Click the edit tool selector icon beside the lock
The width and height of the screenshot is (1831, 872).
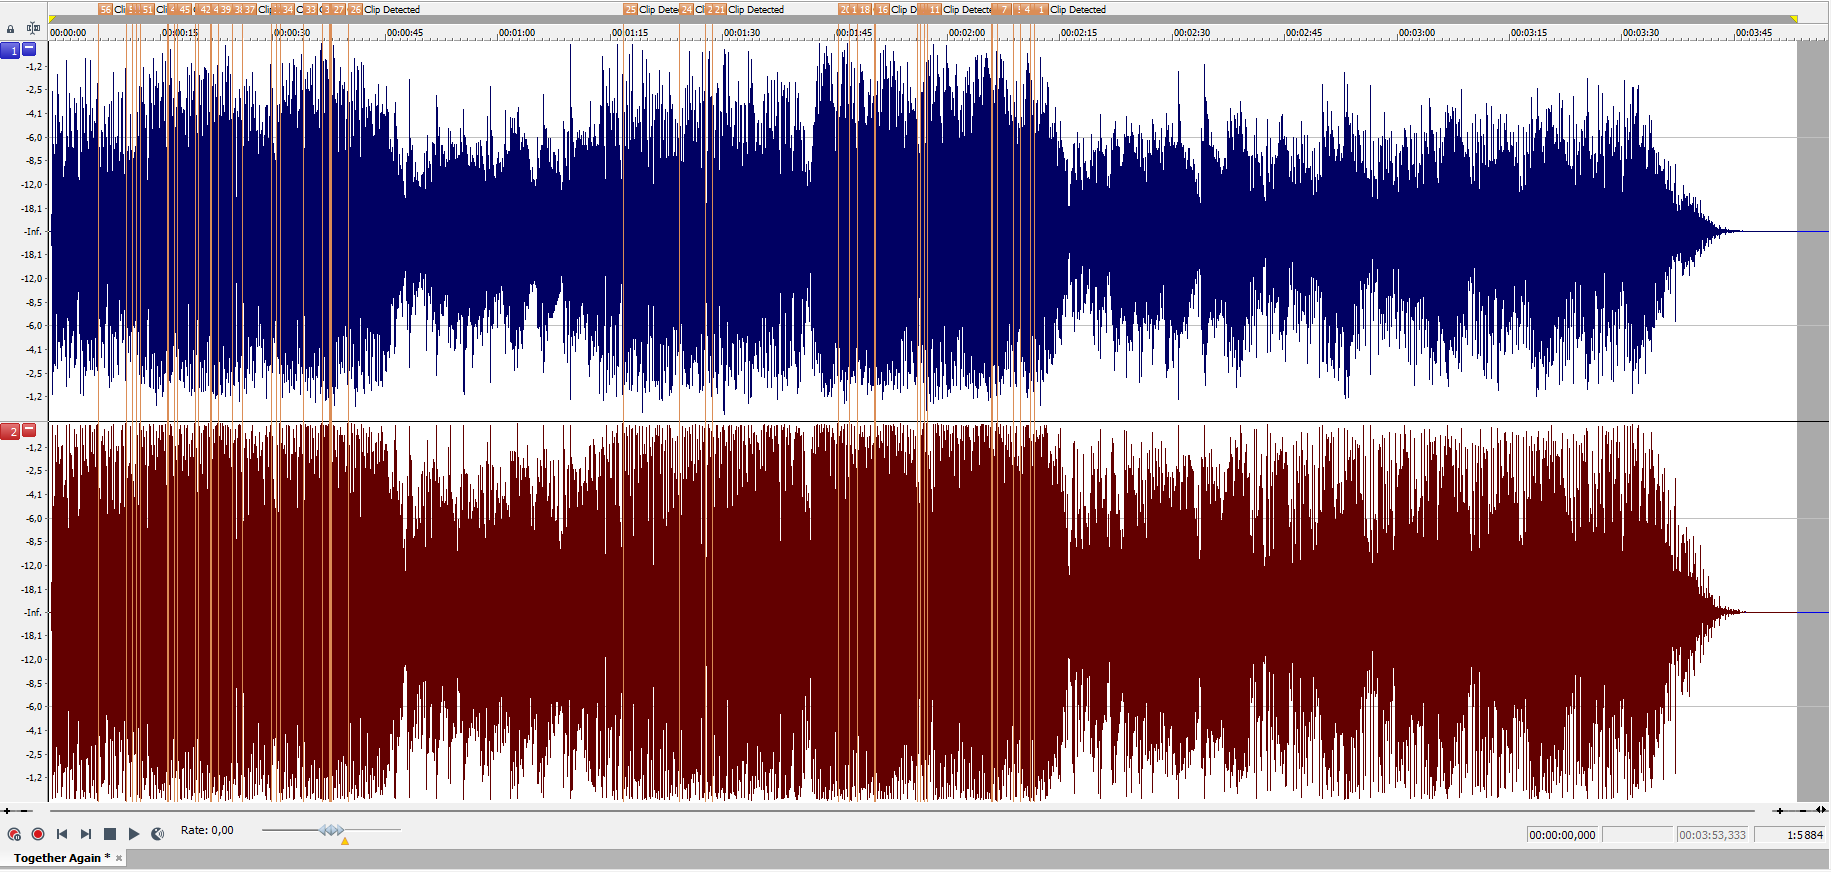click(33, 28)
